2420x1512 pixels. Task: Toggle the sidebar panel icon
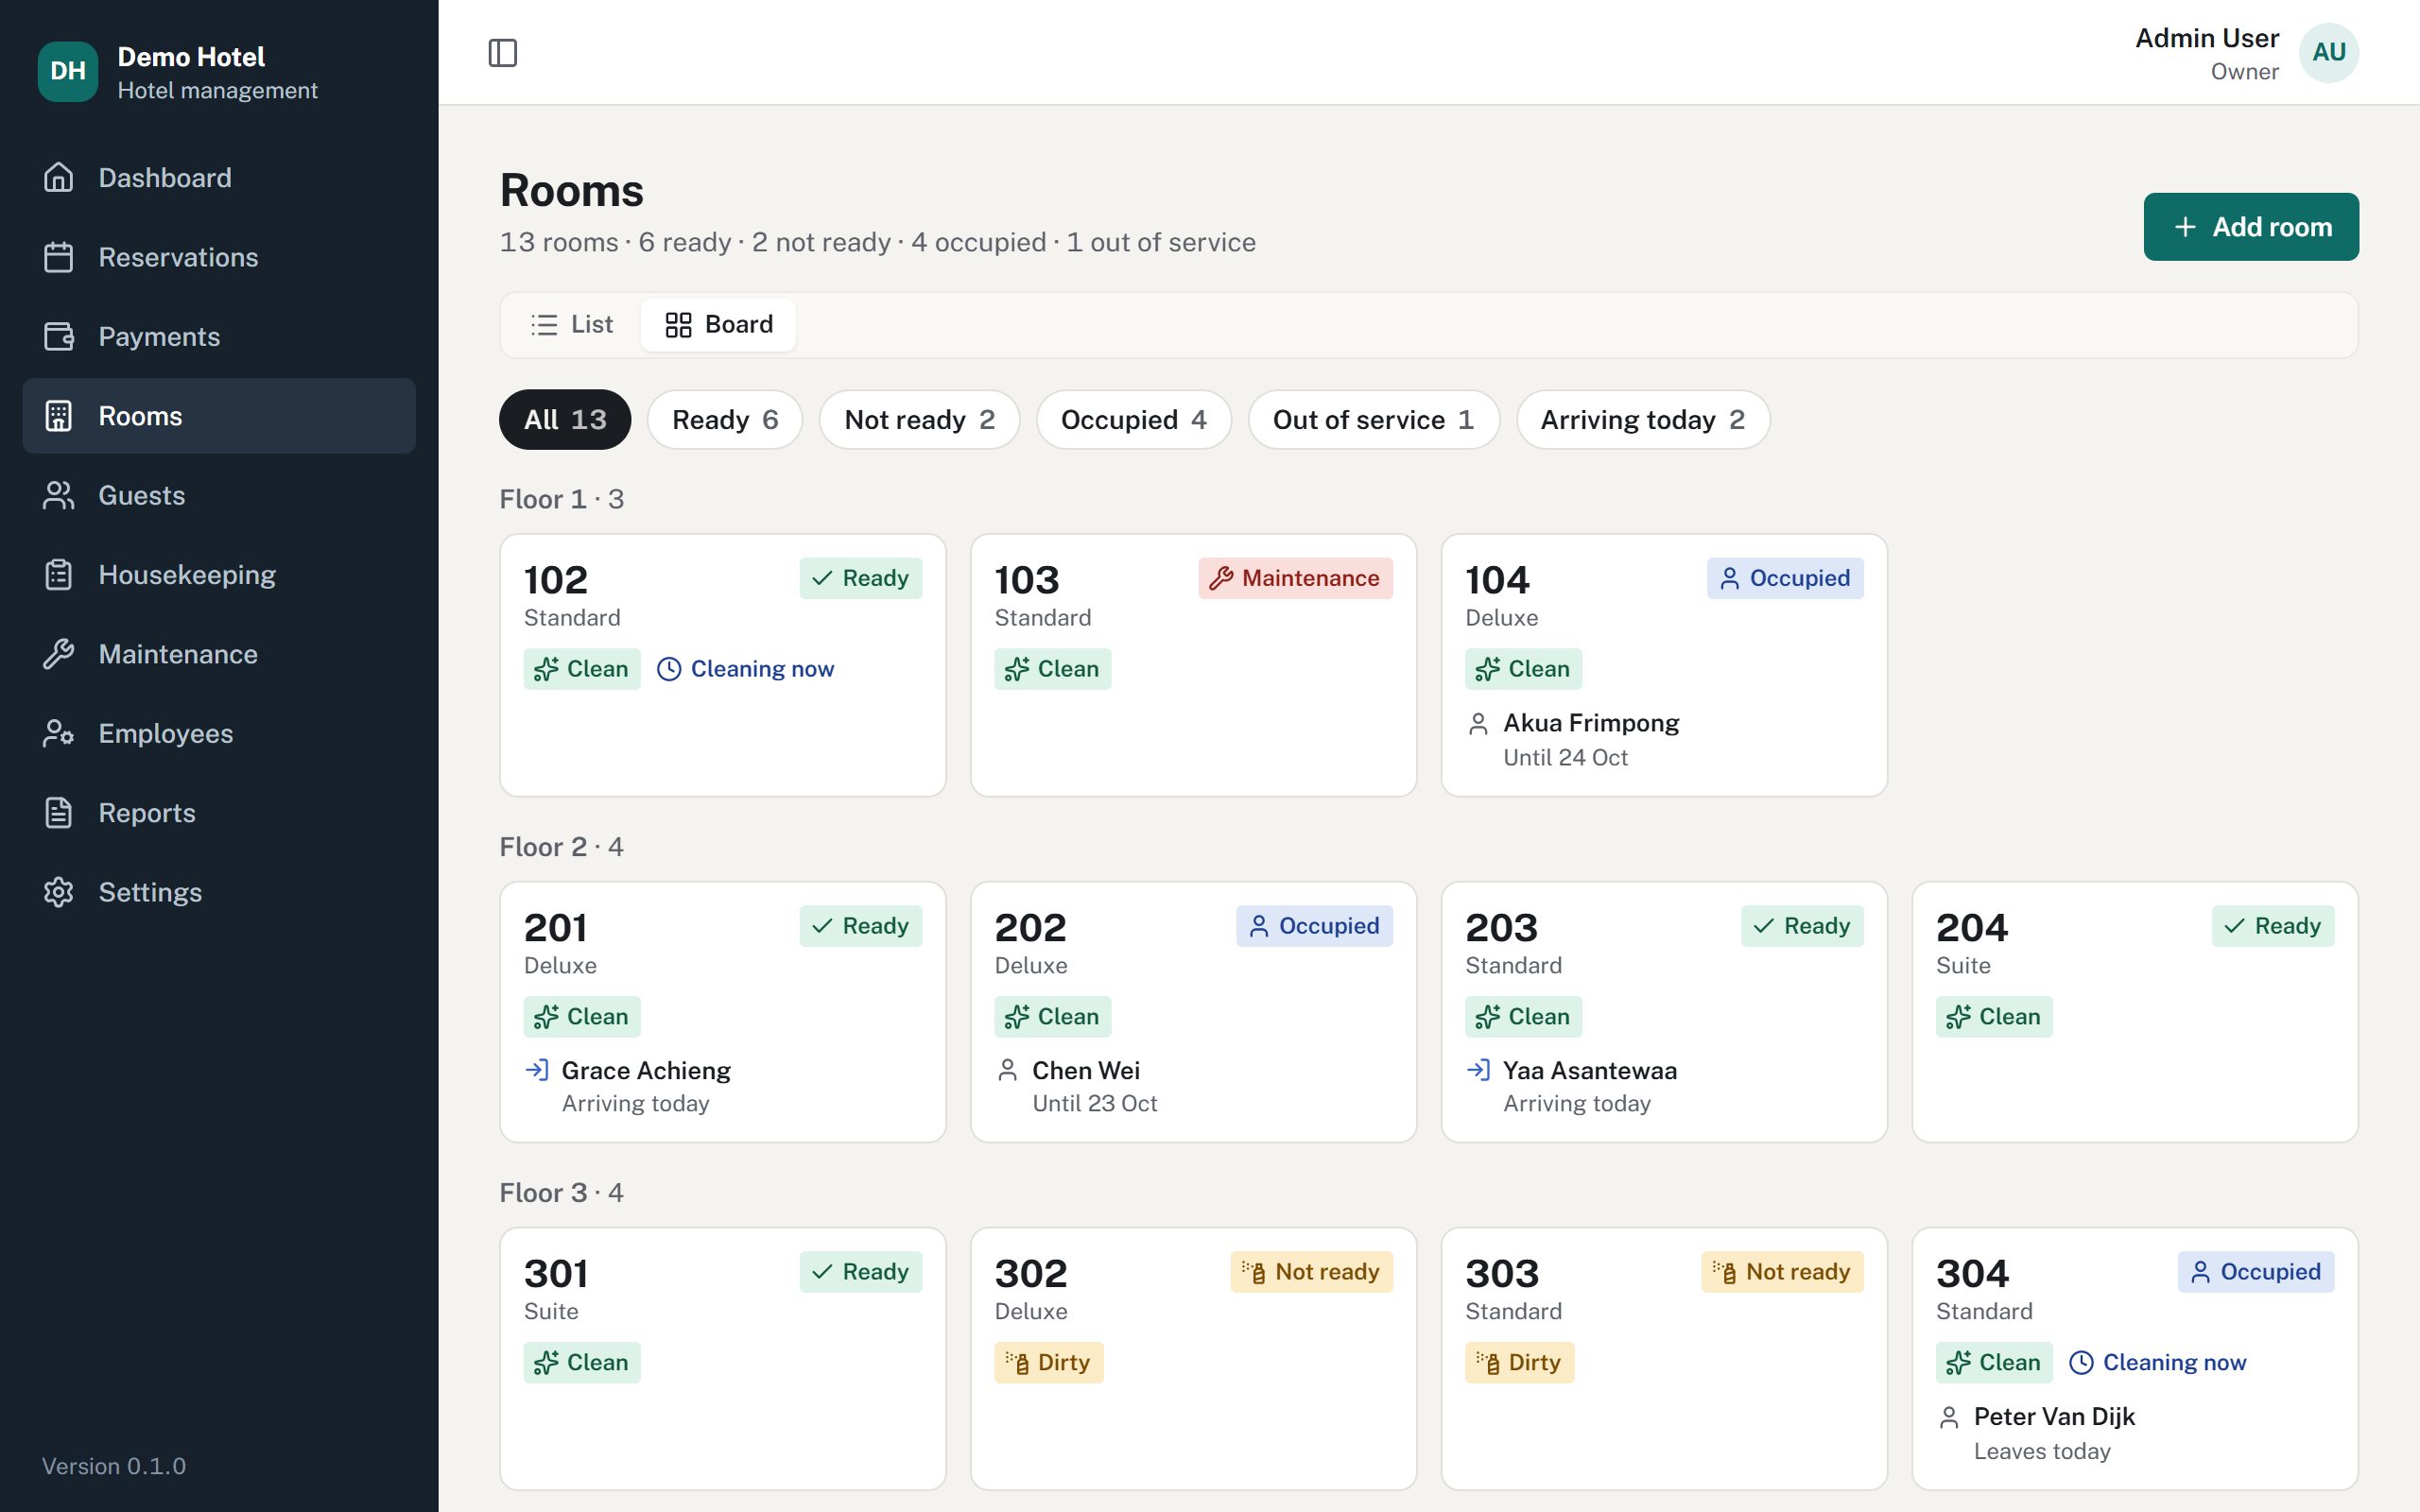point(502,53)
